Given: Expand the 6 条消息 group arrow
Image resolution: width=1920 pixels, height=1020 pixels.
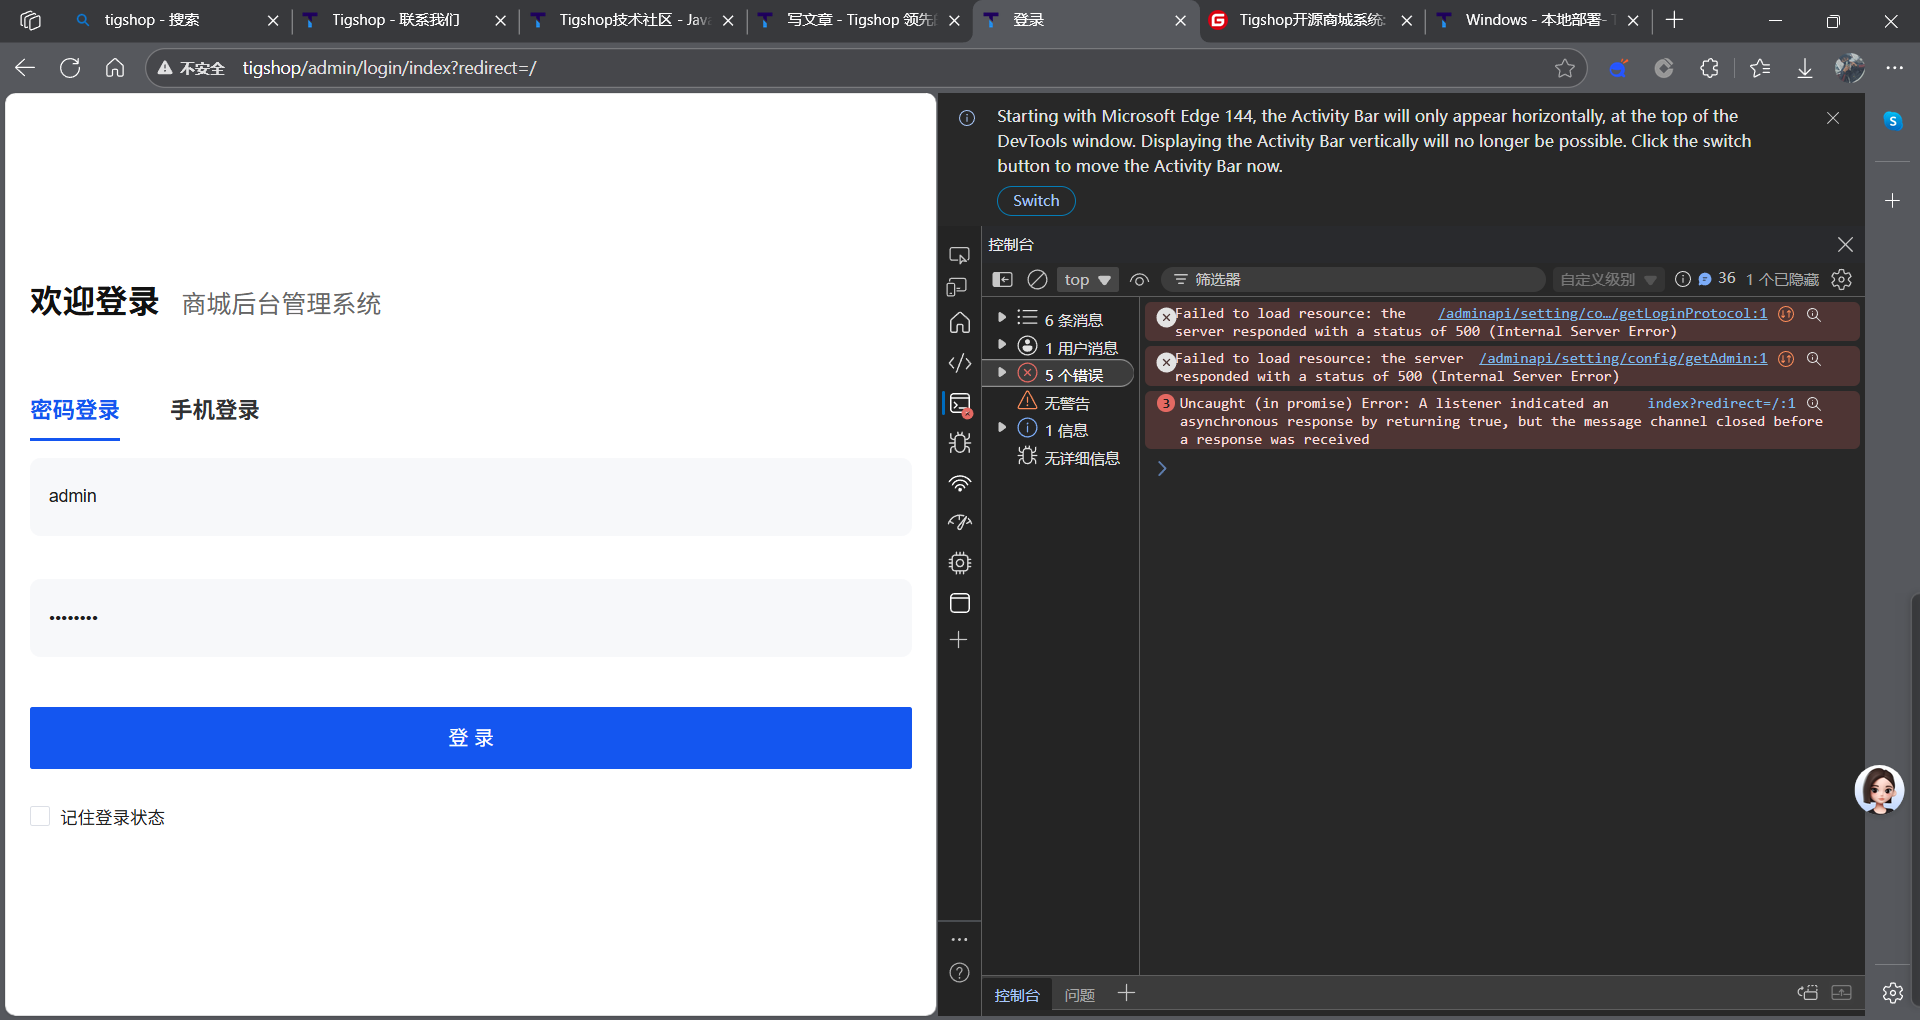Looking at the screenshot, I should 1003,319.
